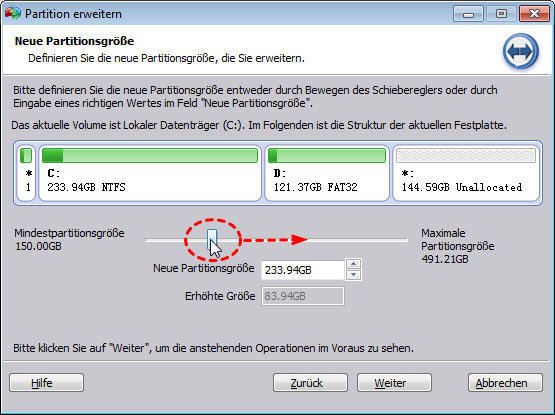Click the blue double-arrow extend partition icon

coord(521,51)
